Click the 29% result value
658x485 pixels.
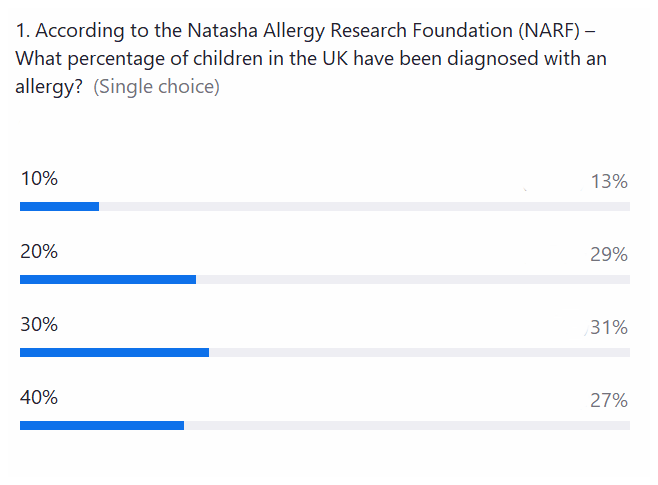coord(608,254)
